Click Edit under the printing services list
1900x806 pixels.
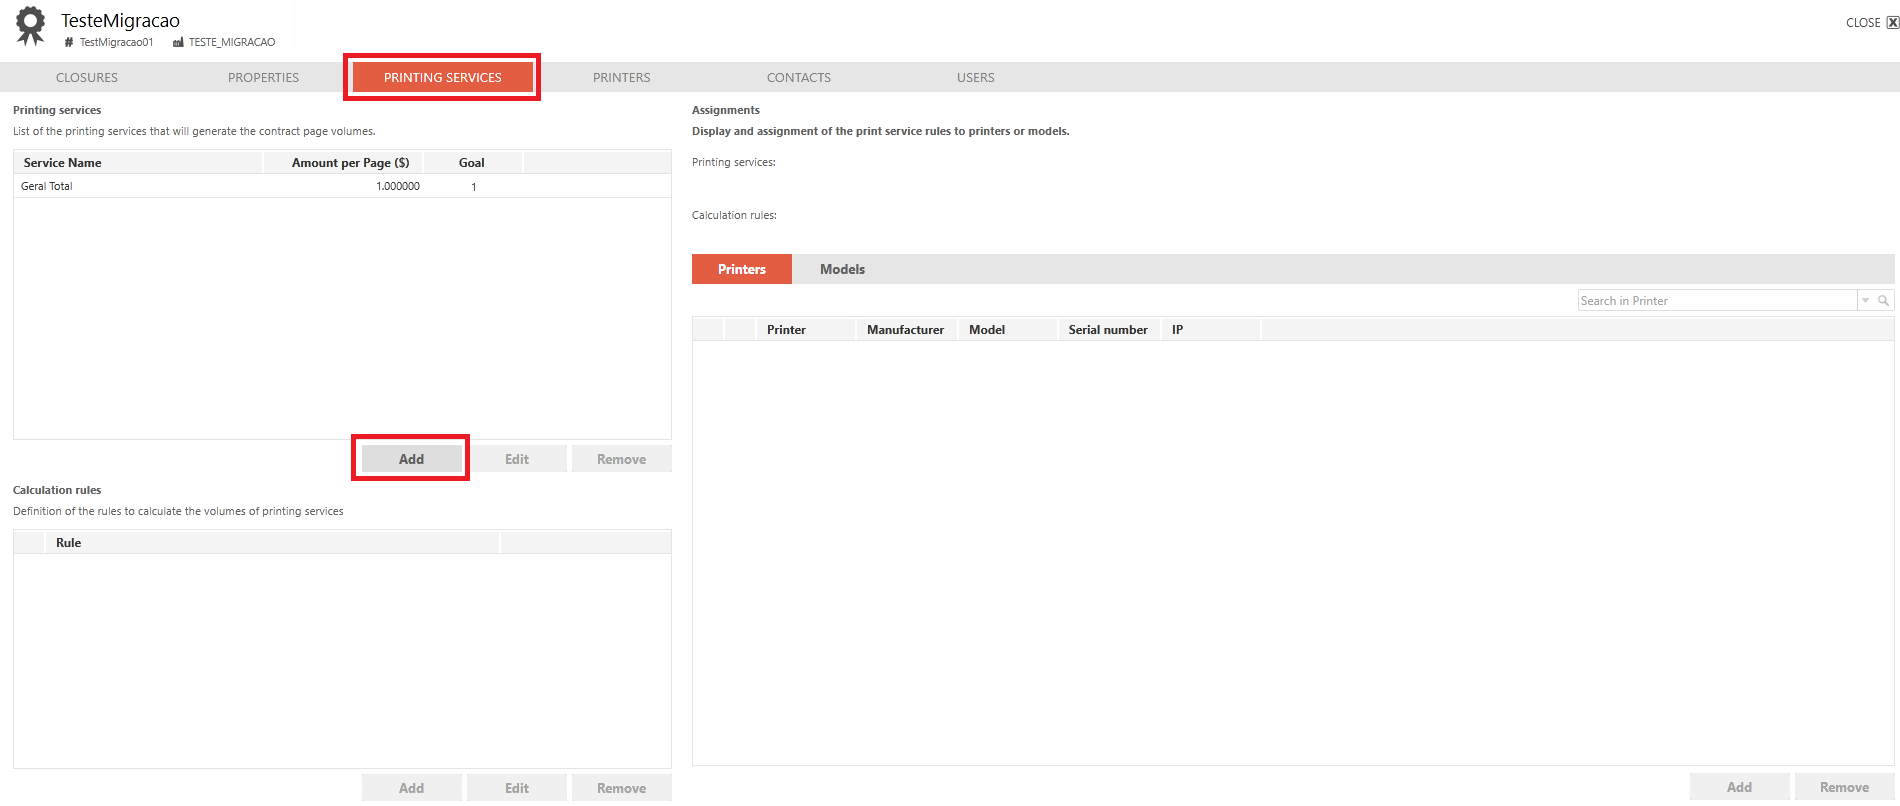coord(517,459)
